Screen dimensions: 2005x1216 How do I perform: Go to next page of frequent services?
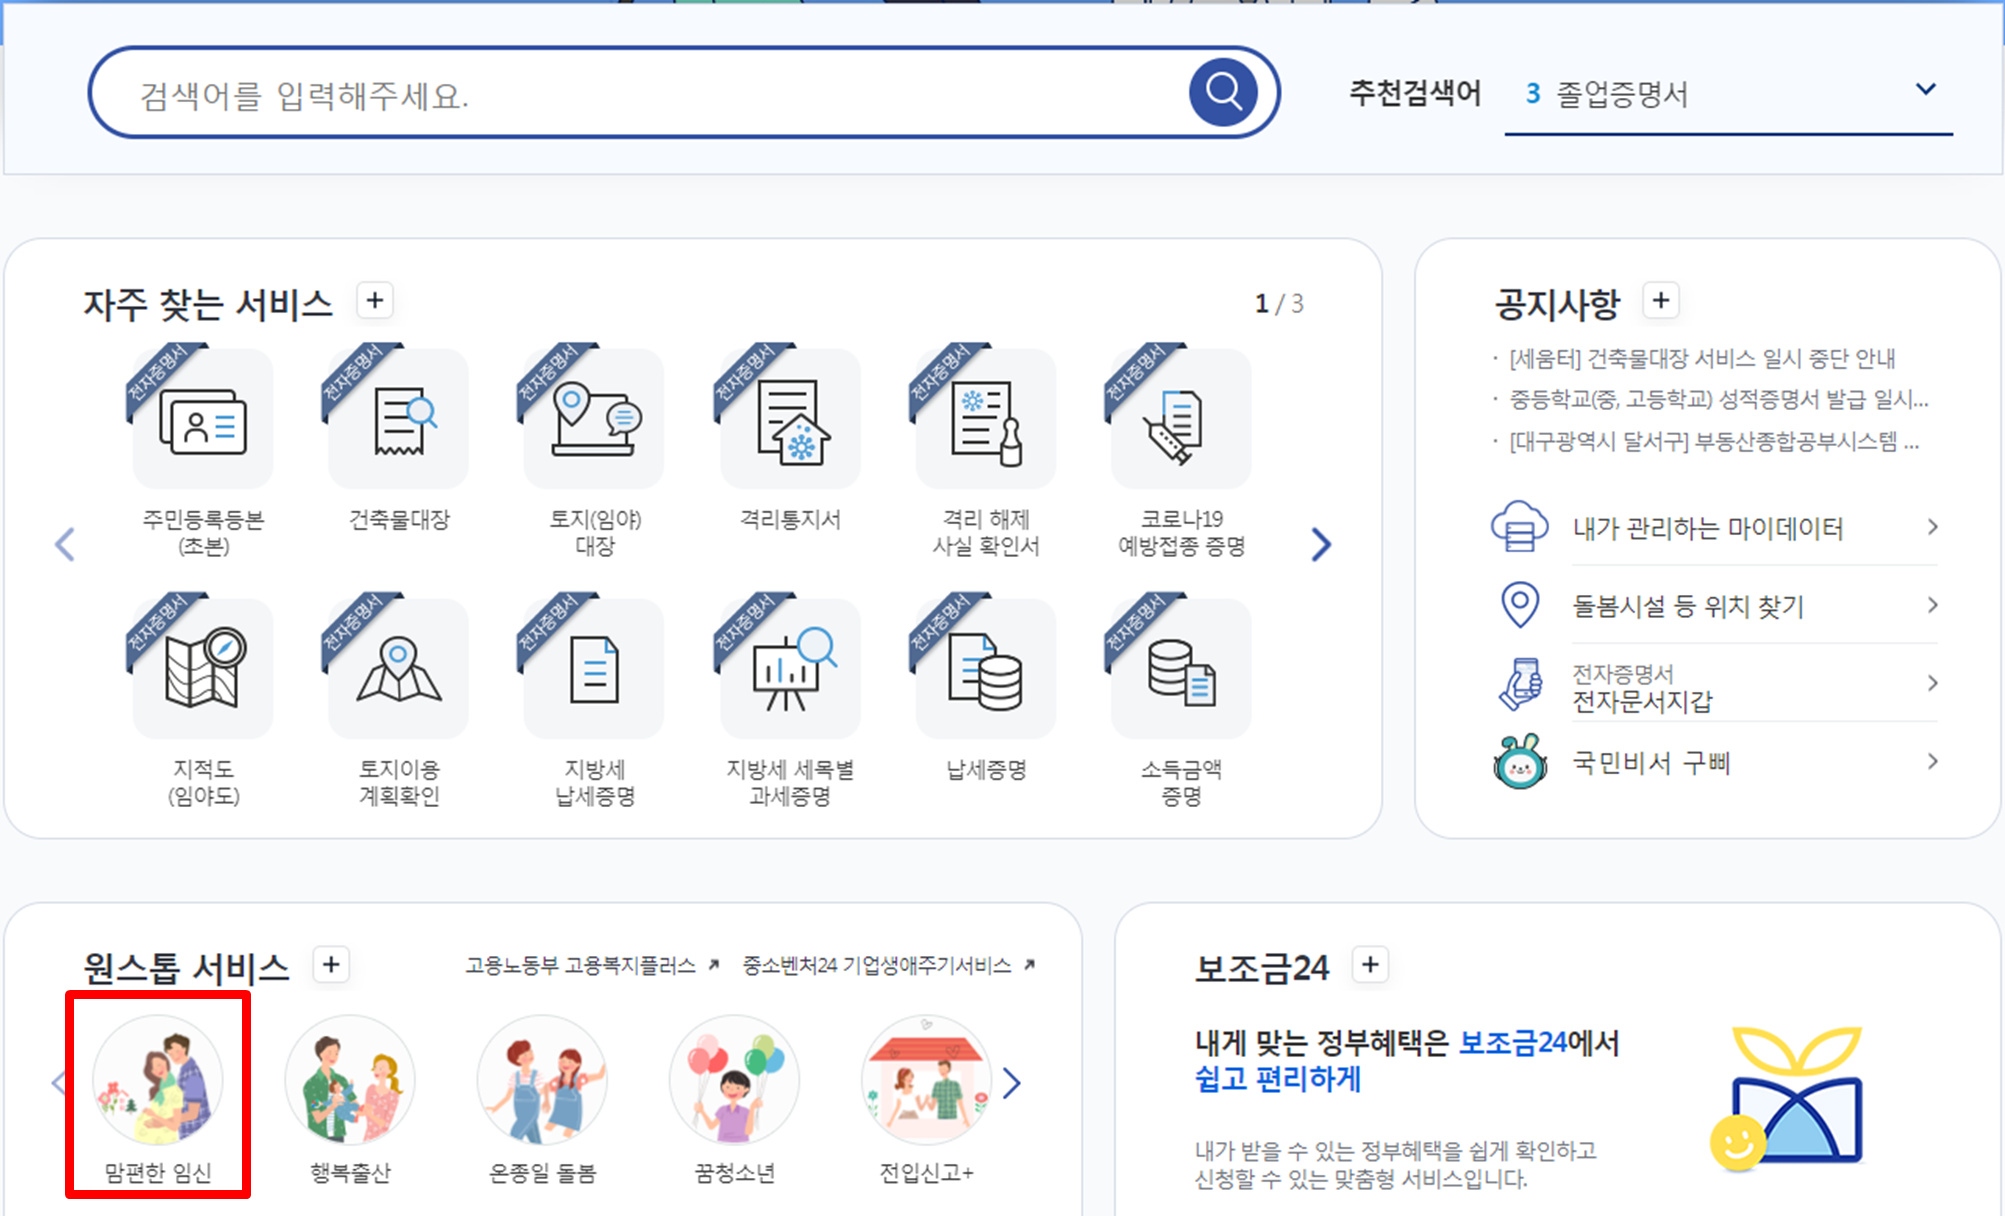click(1321, 545)
